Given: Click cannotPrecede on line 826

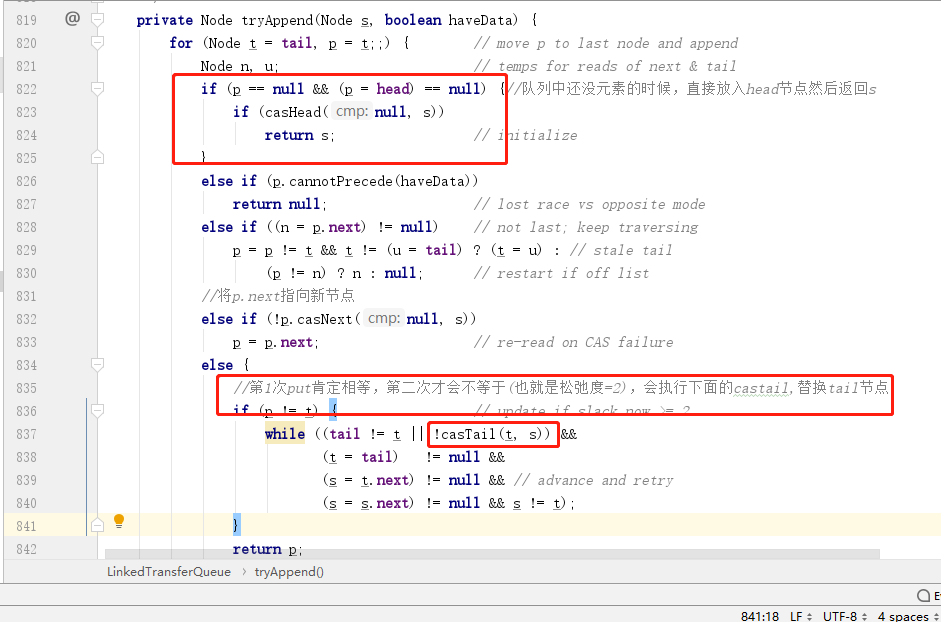Looking at the screenshot, I should pyautogui.click(x=342, y=181).
